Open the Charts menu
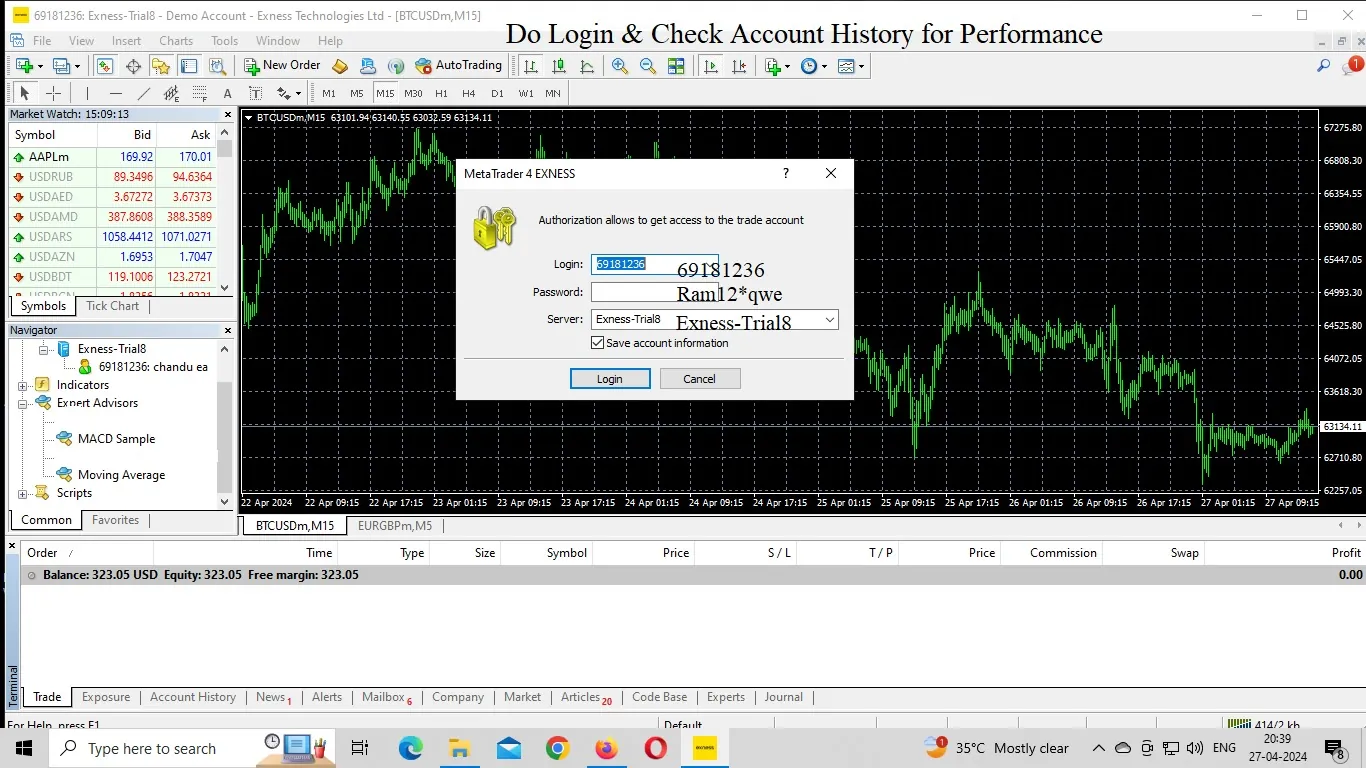 point(176,41)
